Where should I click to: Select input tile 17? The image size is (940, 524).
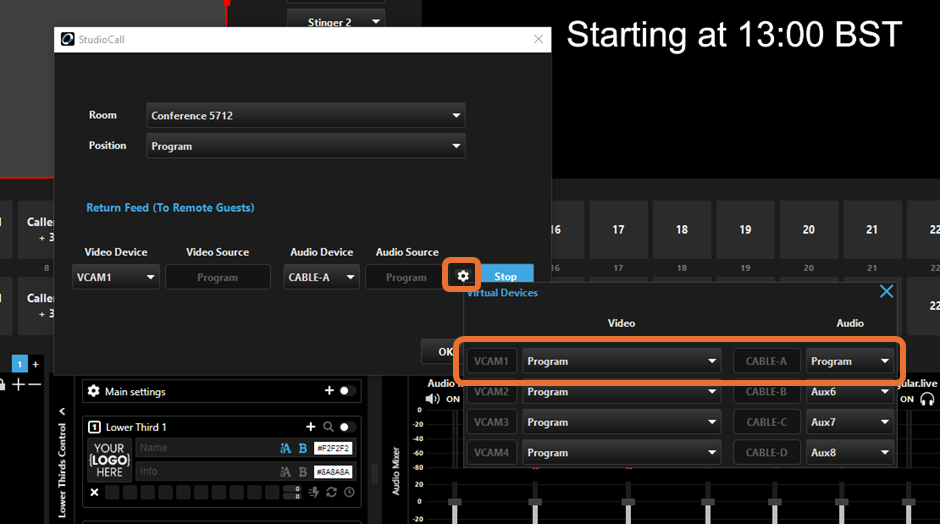coord(618,230)
